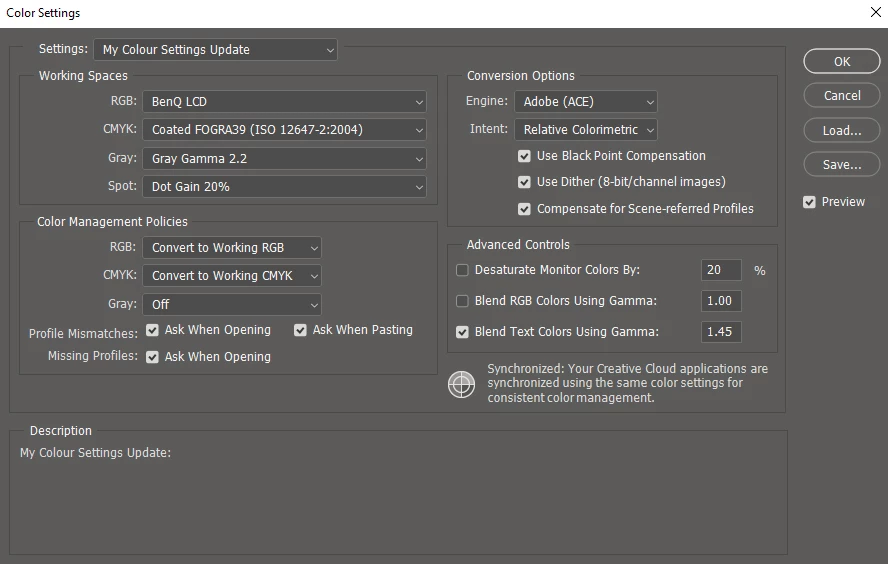Viewport: 888px width, 564px height.
Task: Open the Settings preset dropdown
Action: coord(215,50)
